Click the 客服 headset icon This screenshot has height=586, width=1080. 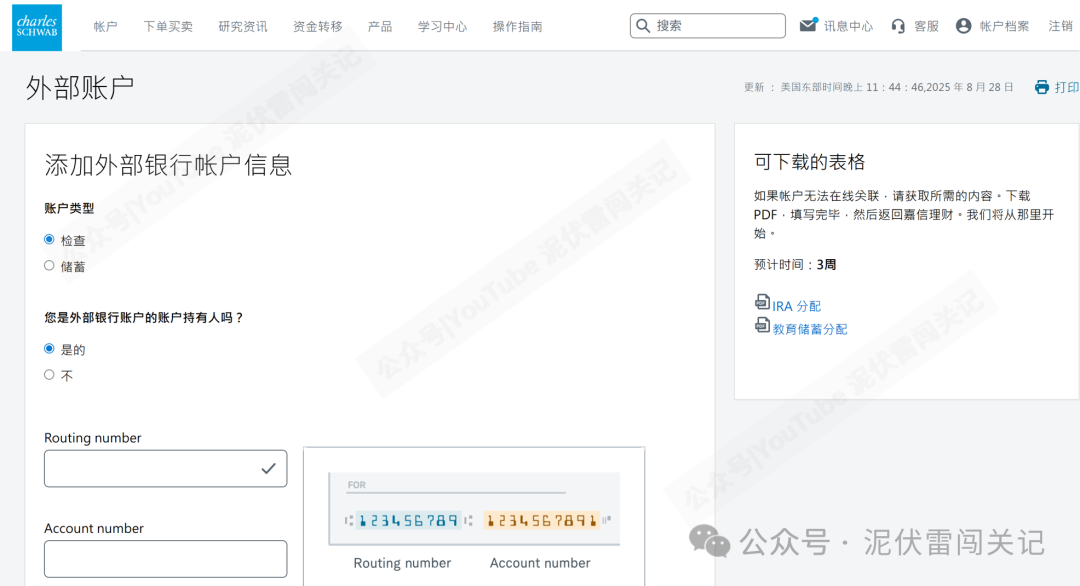point(897,27)
